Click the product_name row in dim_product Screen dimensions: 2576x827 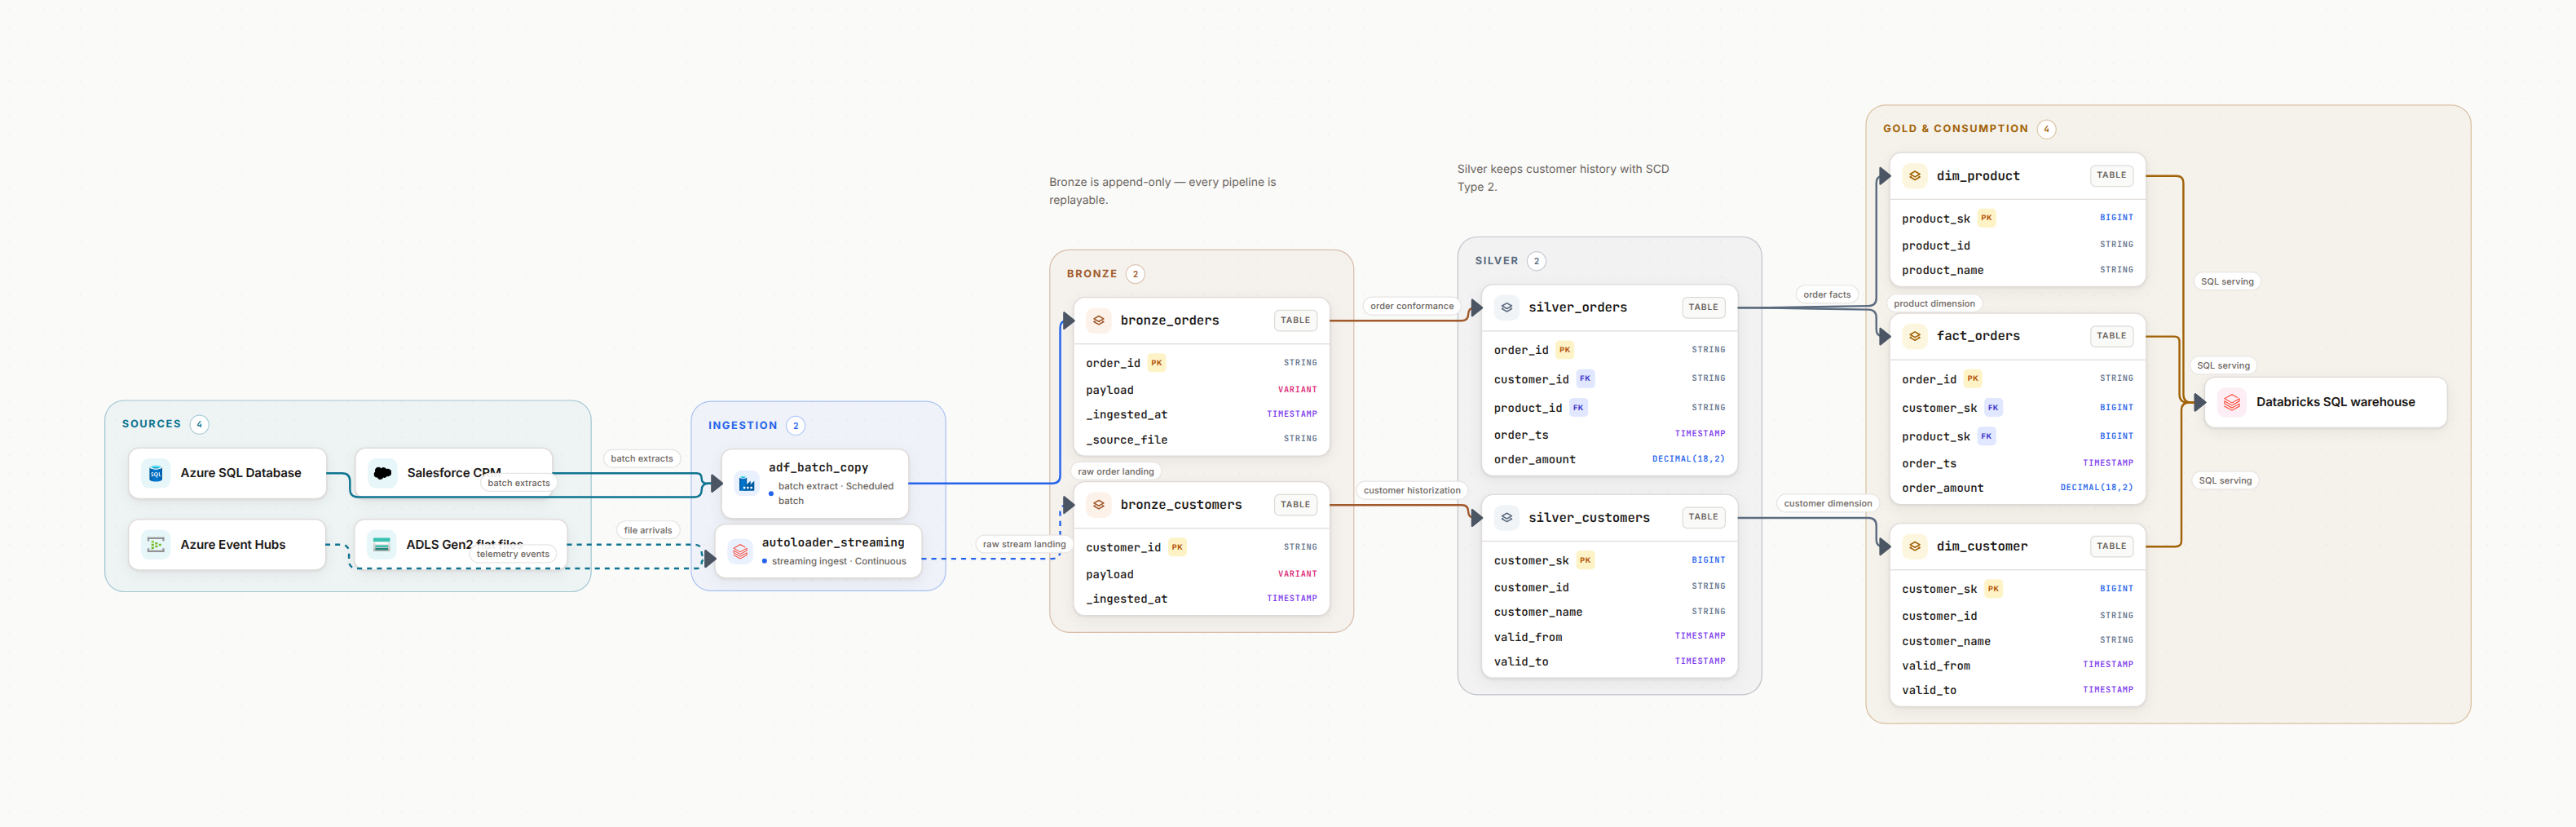click(x=2017, y=270)
